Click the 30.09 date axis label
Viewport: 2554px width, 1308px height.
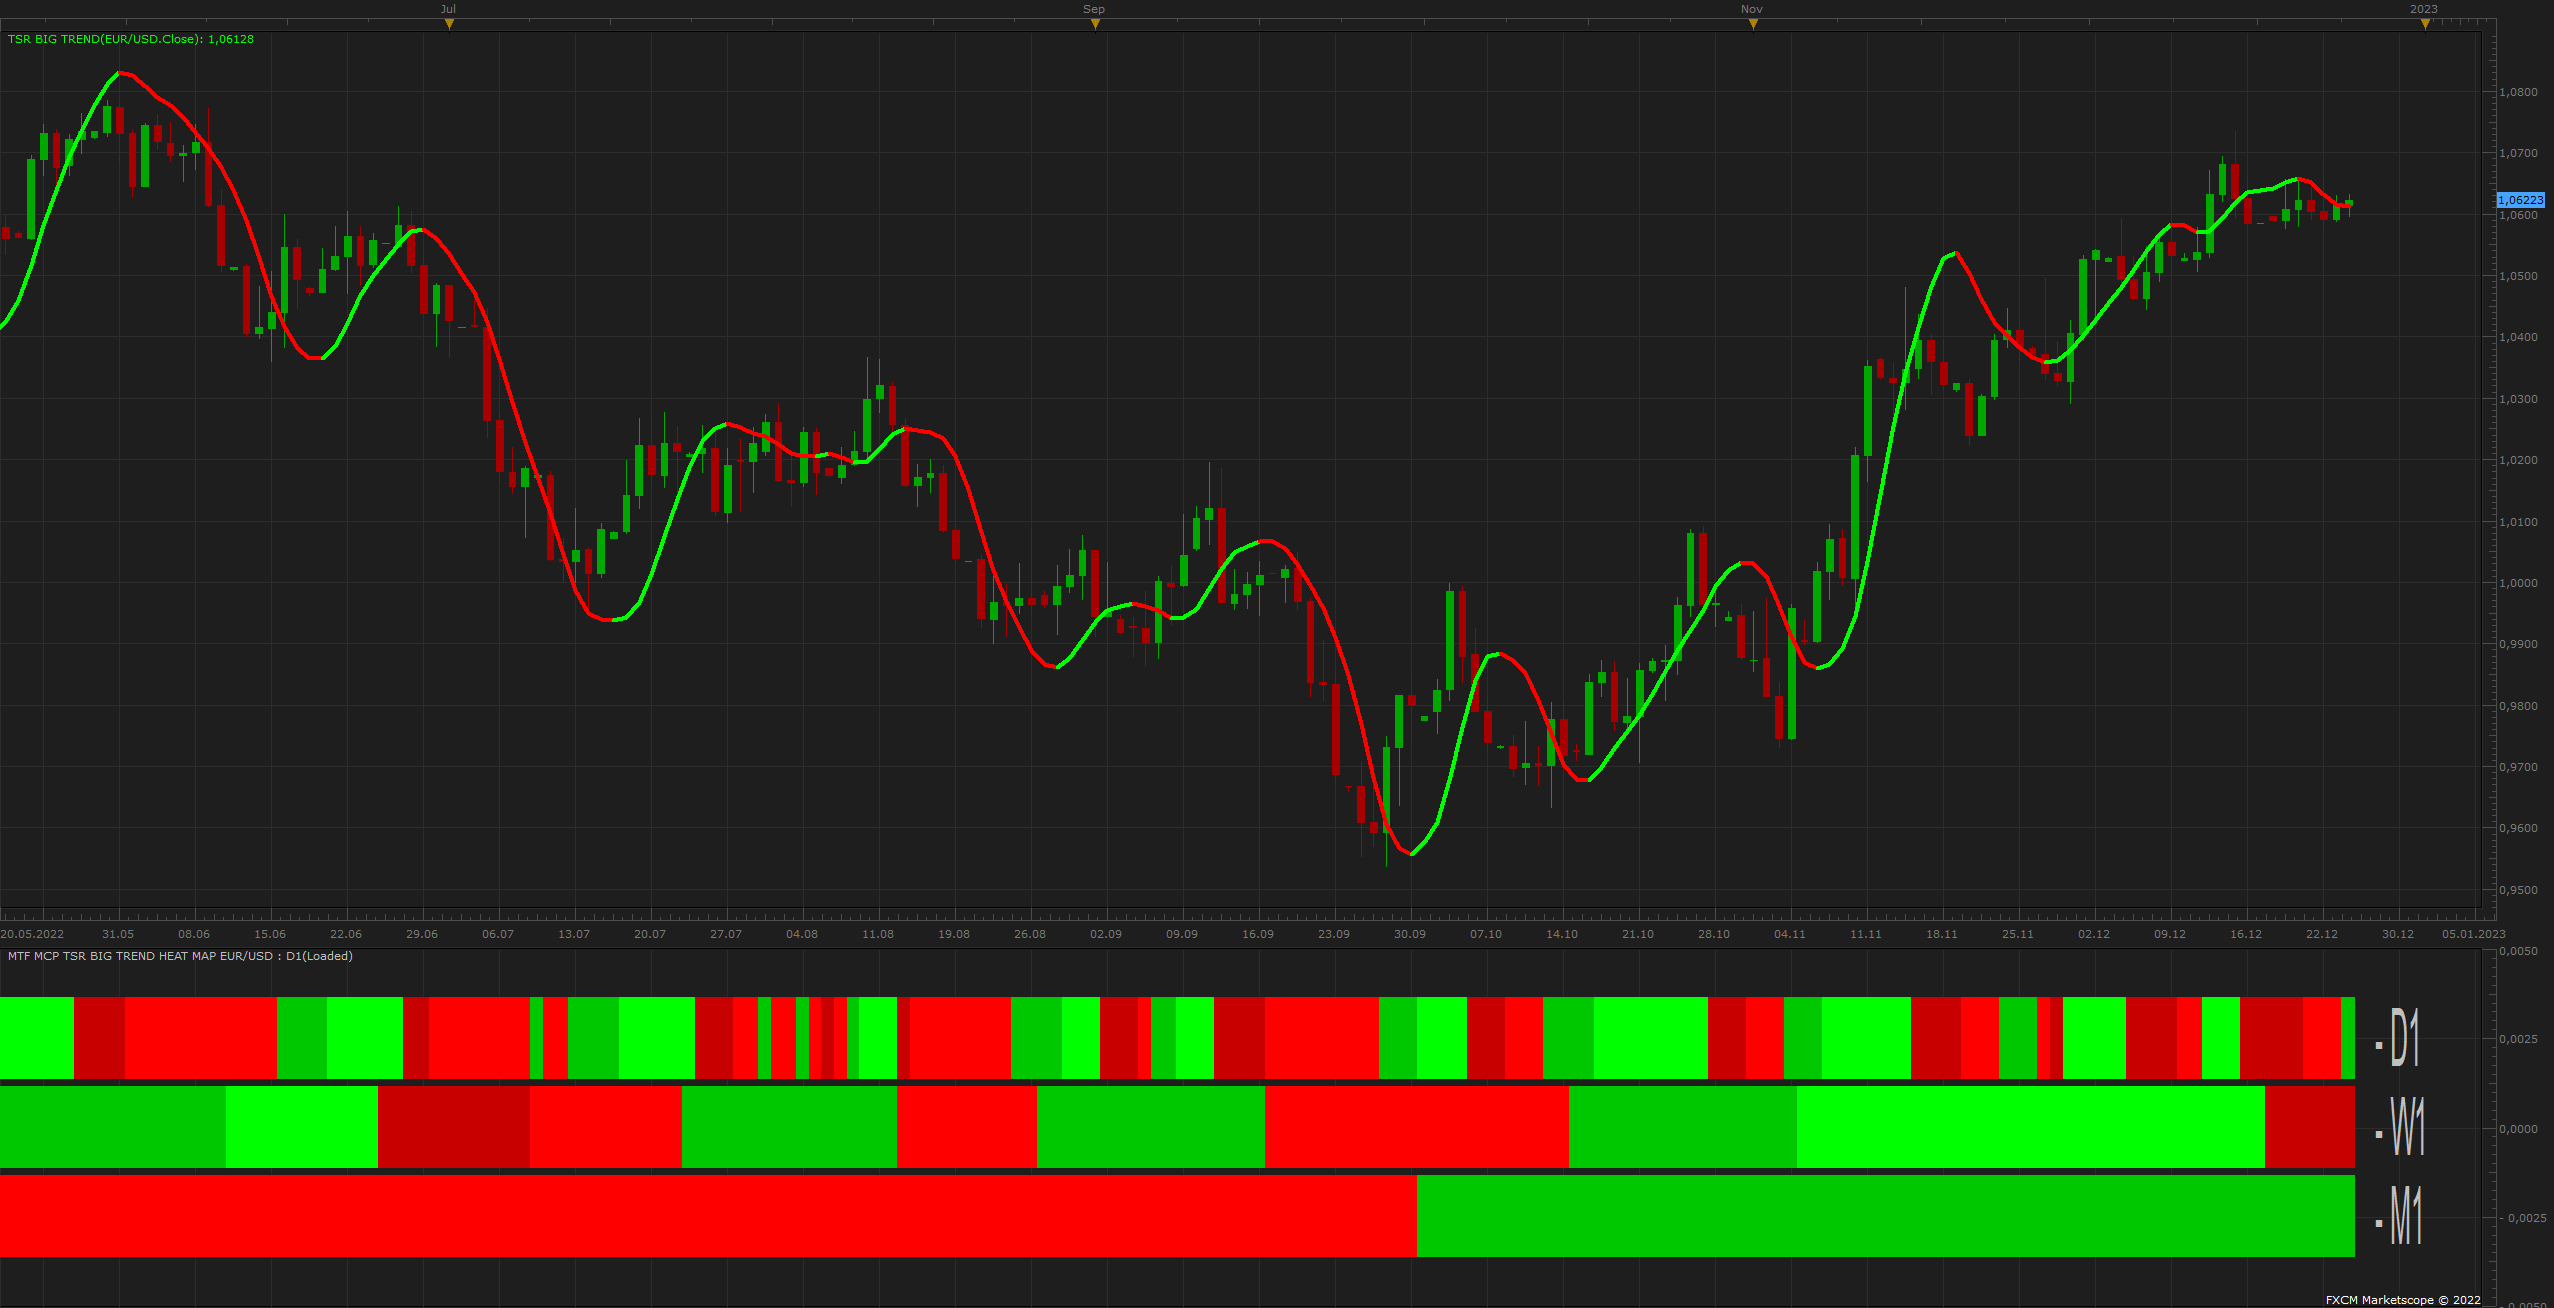pyautogui.click(x=1410, y=934)
